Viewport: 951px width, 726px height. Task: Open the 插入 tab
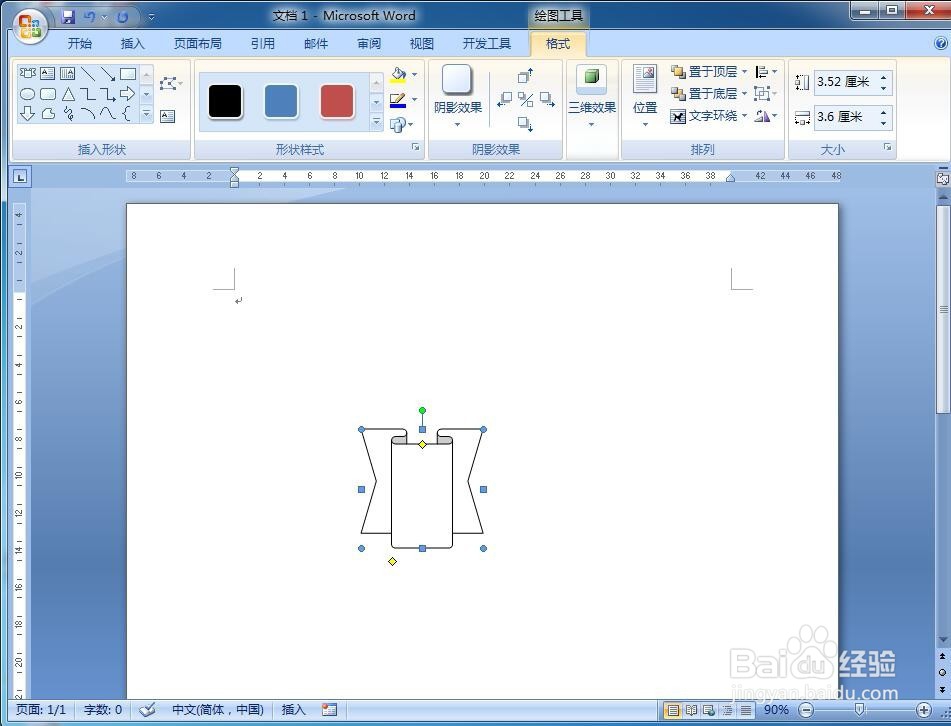click(132, 44)
